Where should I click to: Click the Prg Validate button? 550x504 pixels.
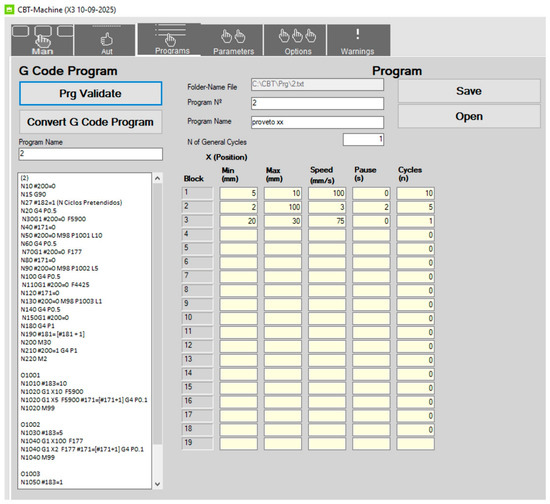pyautogui.click(x=91, y=93)
